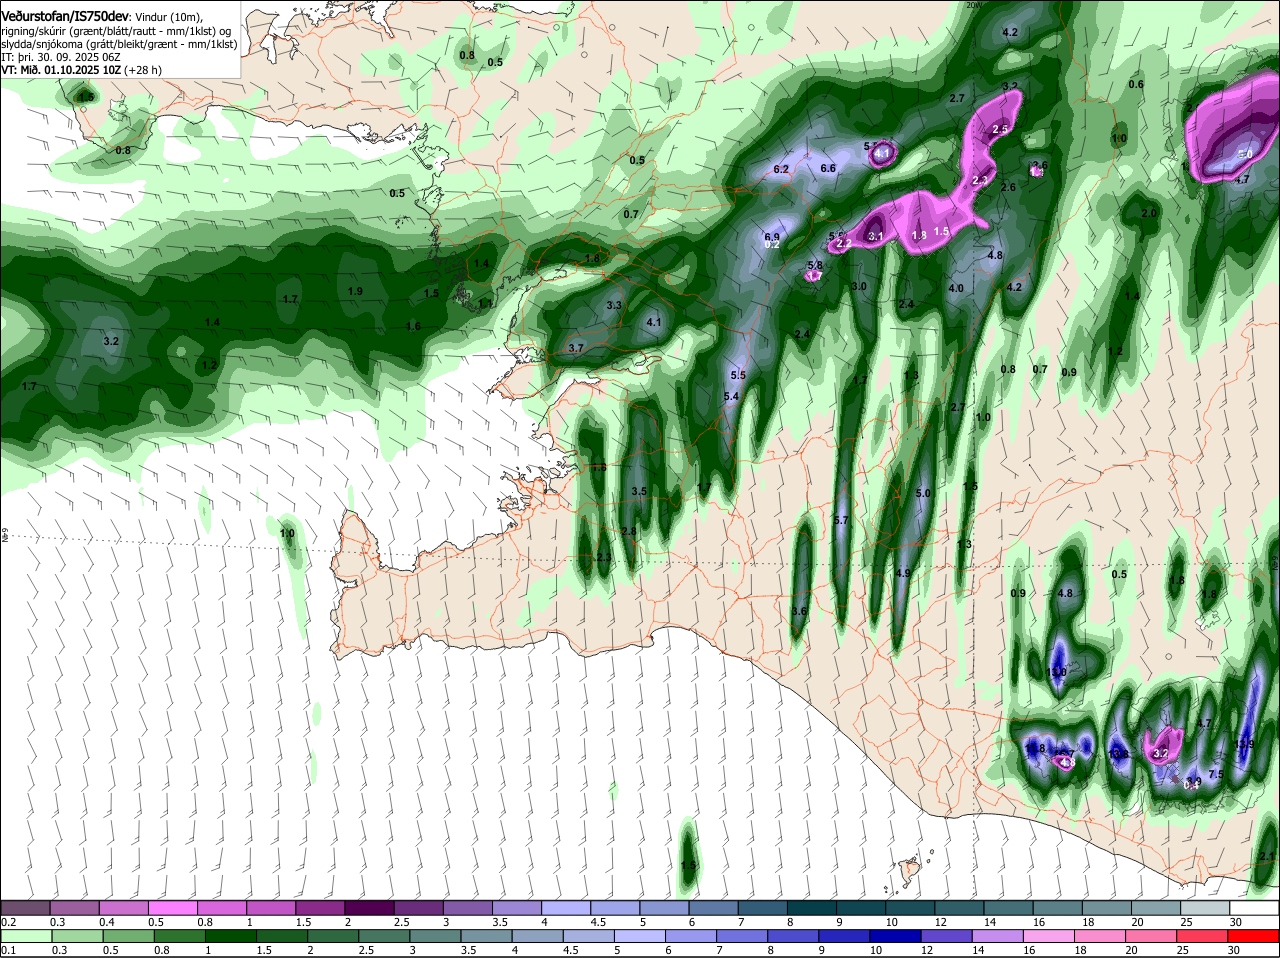
Task: Click the init time line 'IT: þri. 30. 09. 2025 06Z'
Action: [x=62, y=57]
